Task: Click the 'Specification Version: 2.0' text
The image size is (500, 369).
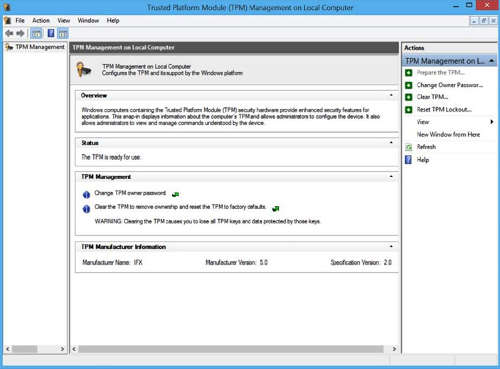Action: click(x=361, y=262)
